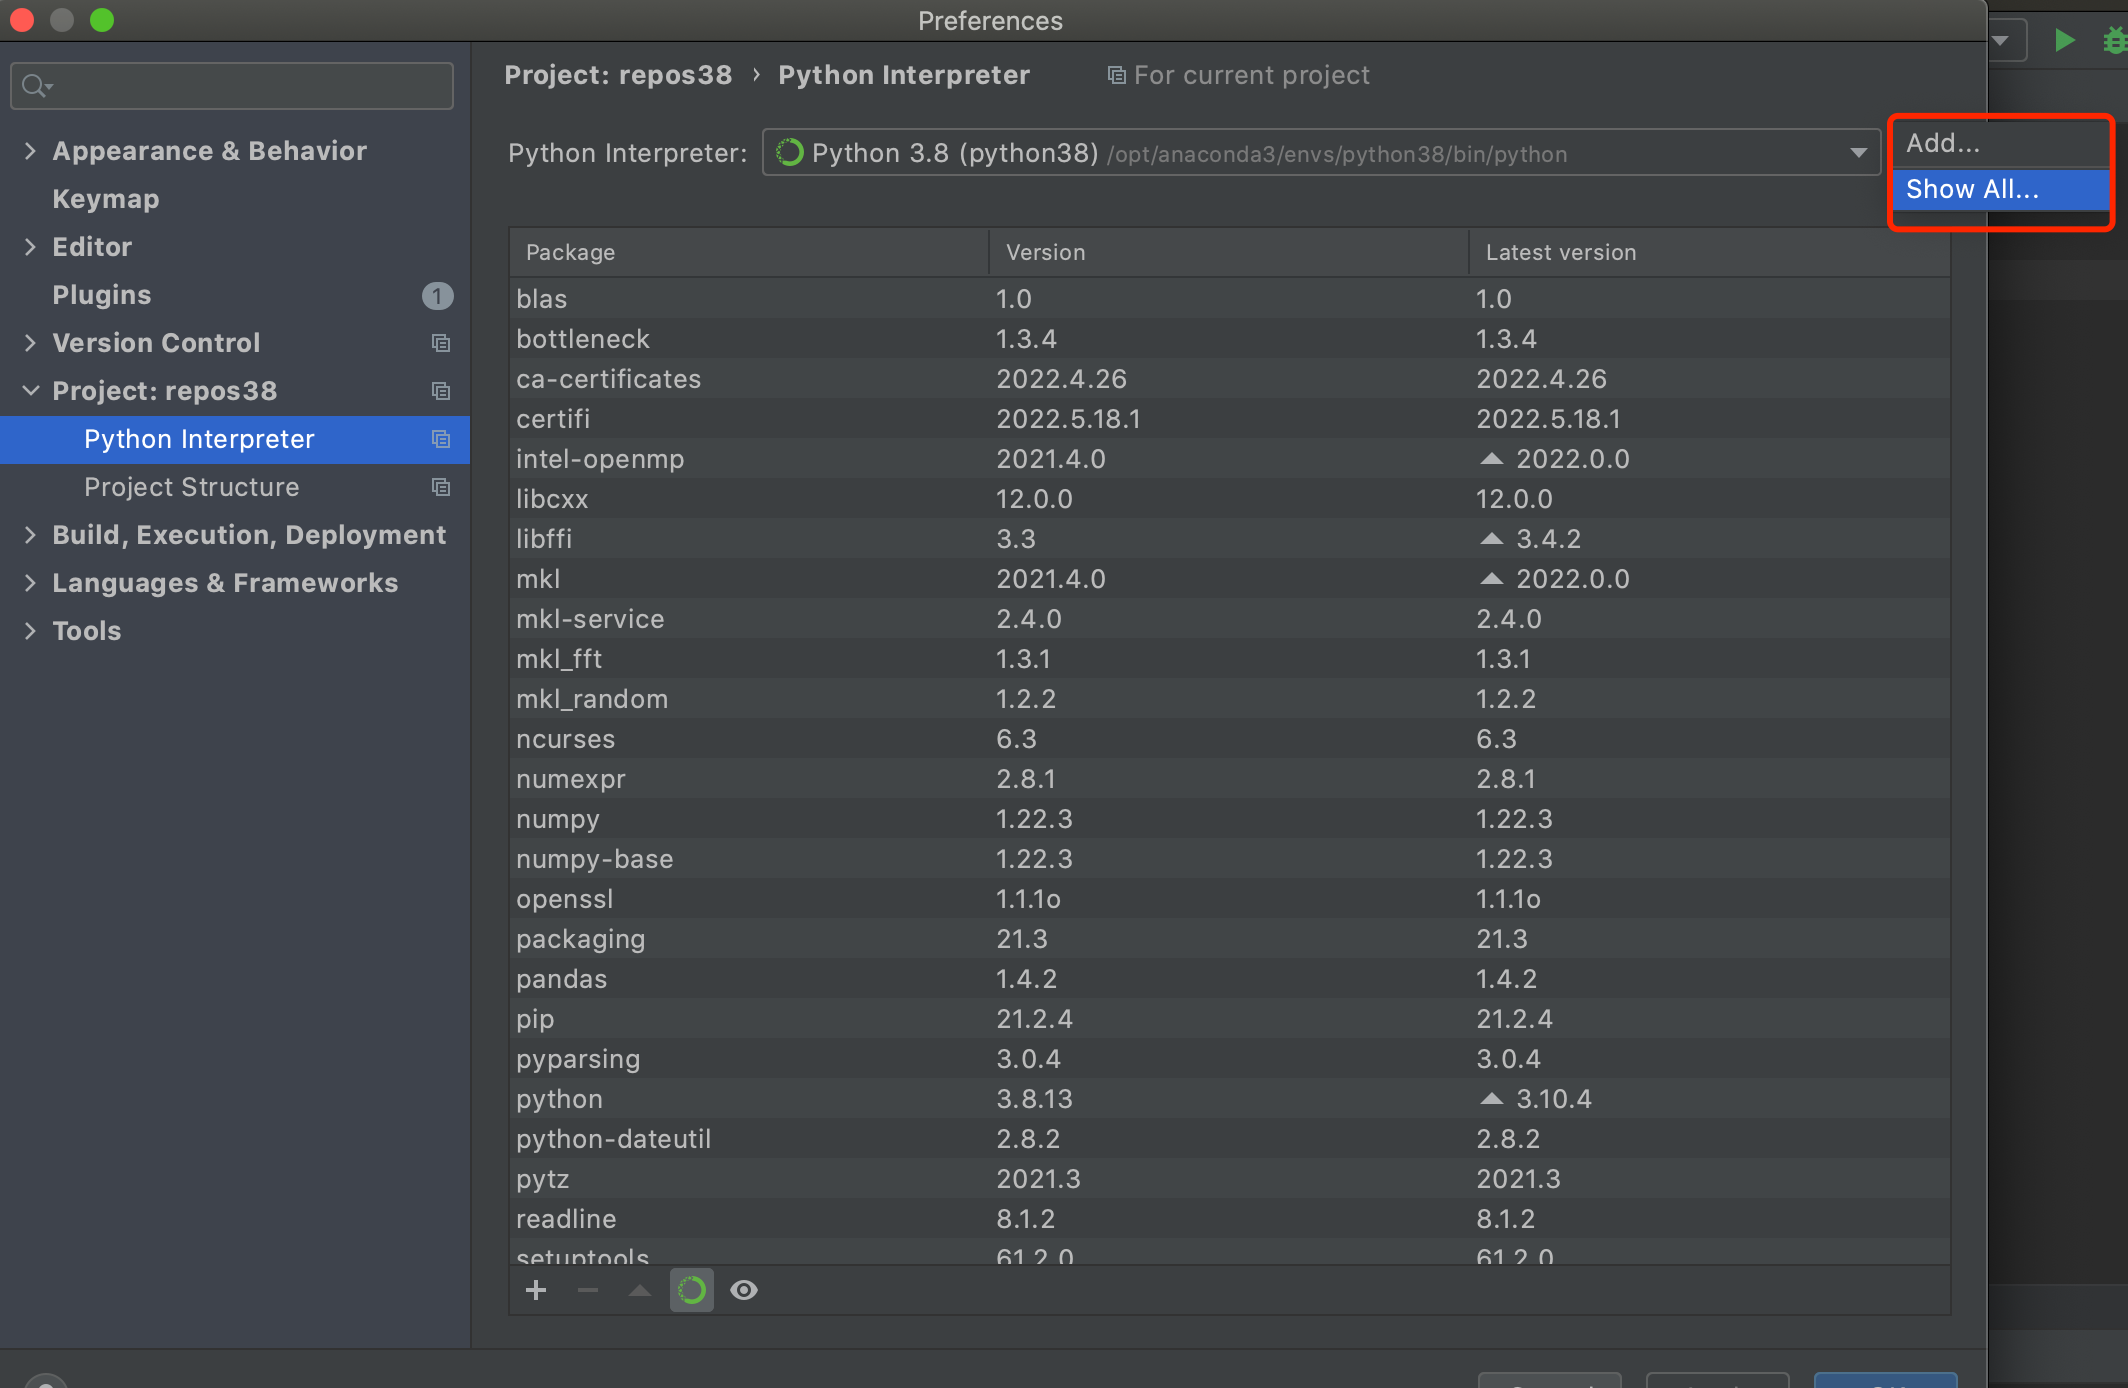This screenshot has width=2128, height=1388.
Task: Click the search magnifier in the settings sidebar
Action: click(33, 85)
